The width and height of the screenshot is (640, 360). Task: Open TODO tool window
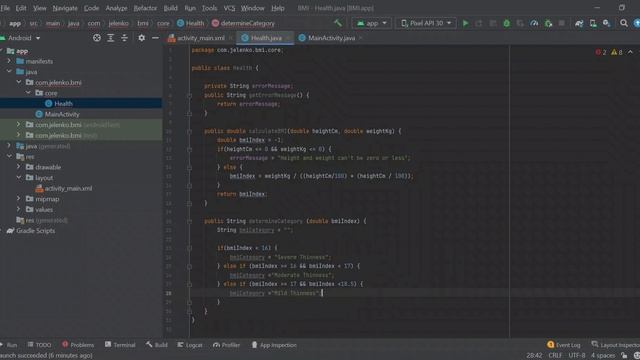pyautogui.click(x=39, y=345)
